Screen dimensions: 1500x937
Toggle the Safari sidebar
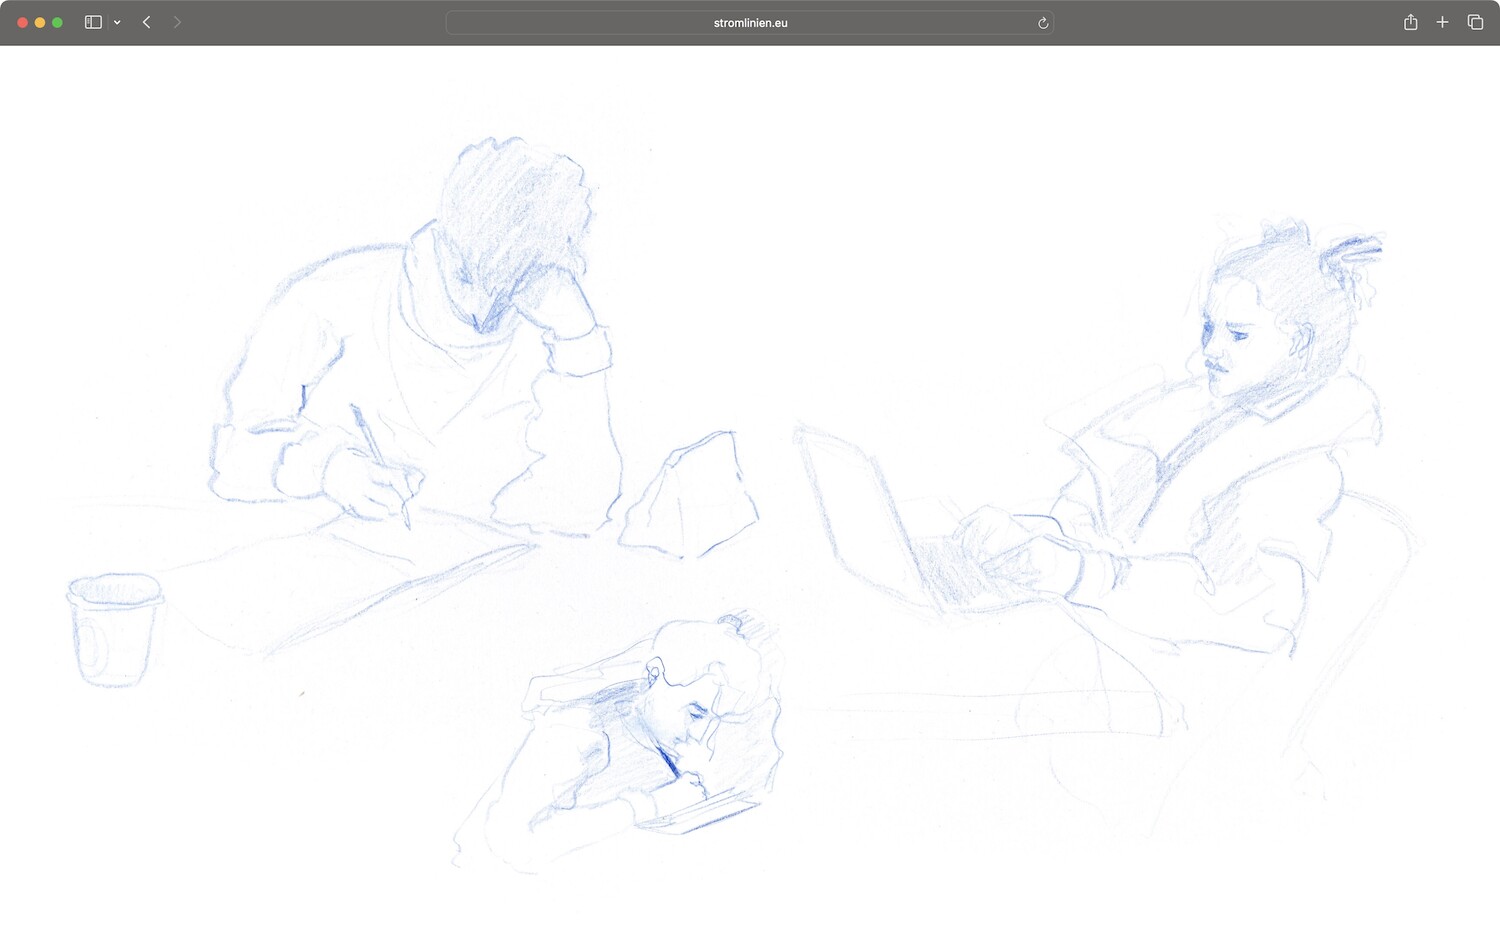click(x=93, y=22)
